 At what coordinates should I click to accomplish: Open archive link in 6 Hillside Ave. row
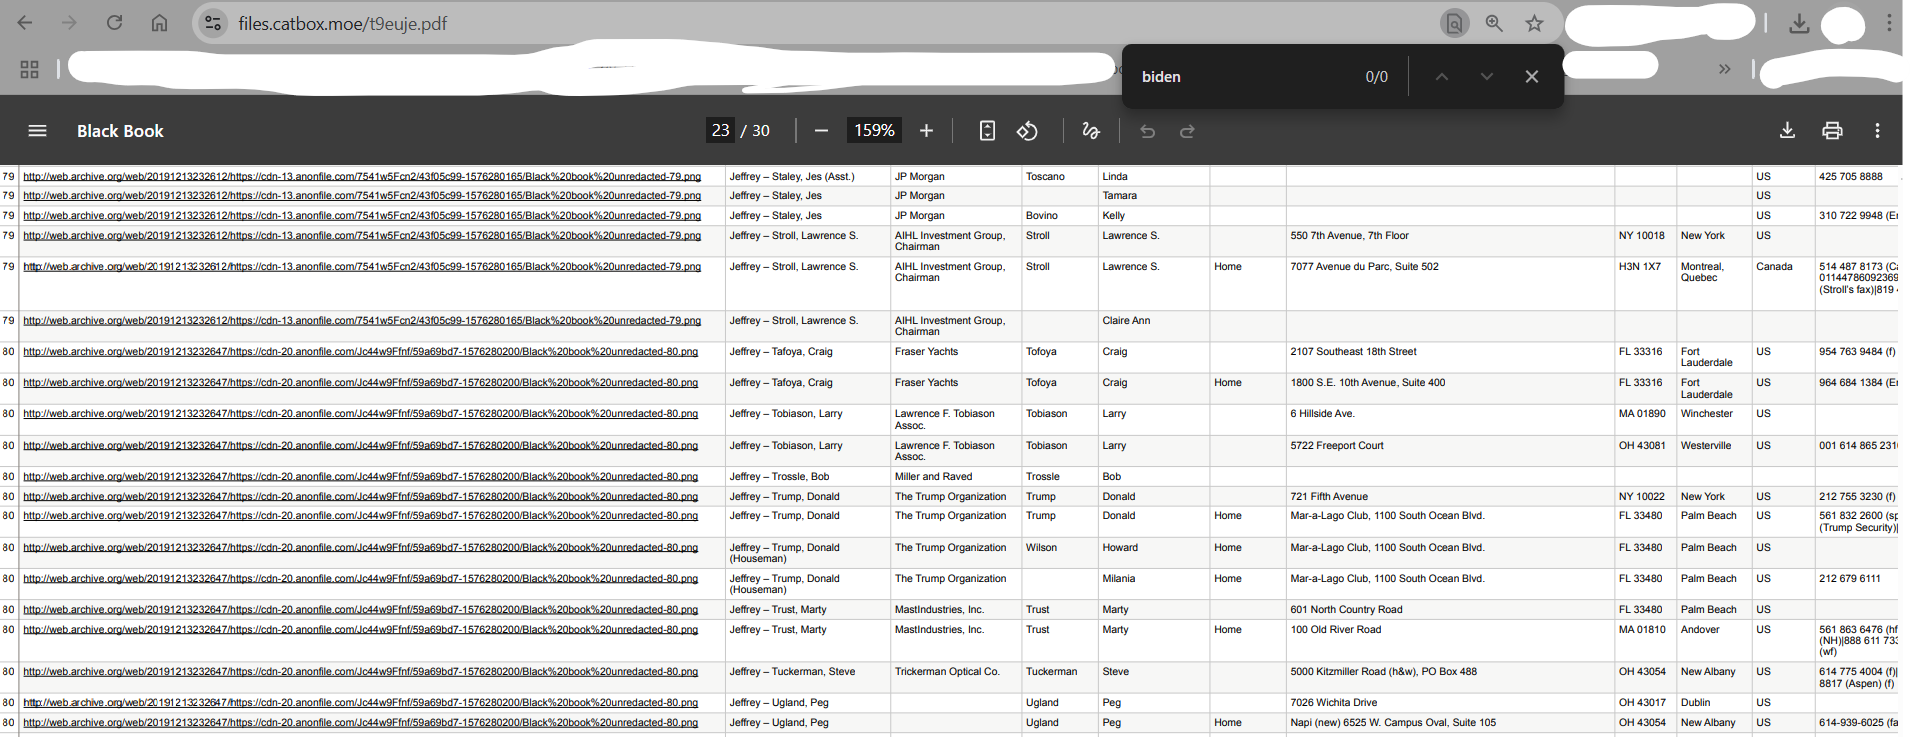click(360, 414)
